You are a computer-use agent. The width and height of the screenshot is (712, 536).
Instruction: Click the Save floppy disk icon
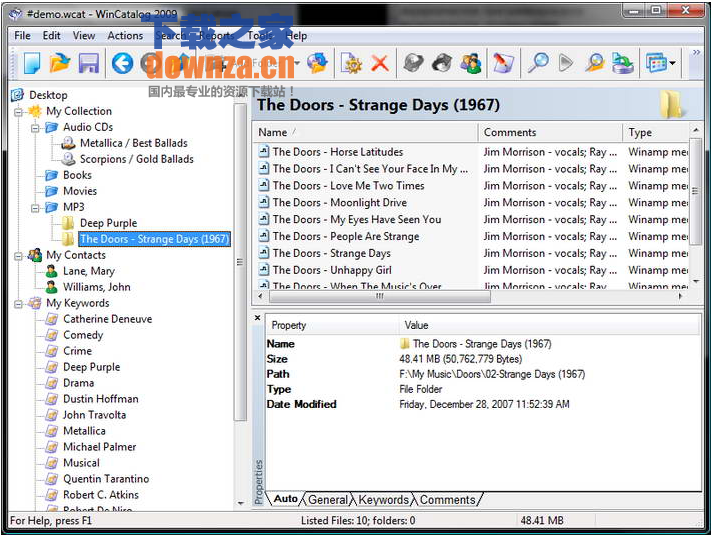click(x=89, y=63)
